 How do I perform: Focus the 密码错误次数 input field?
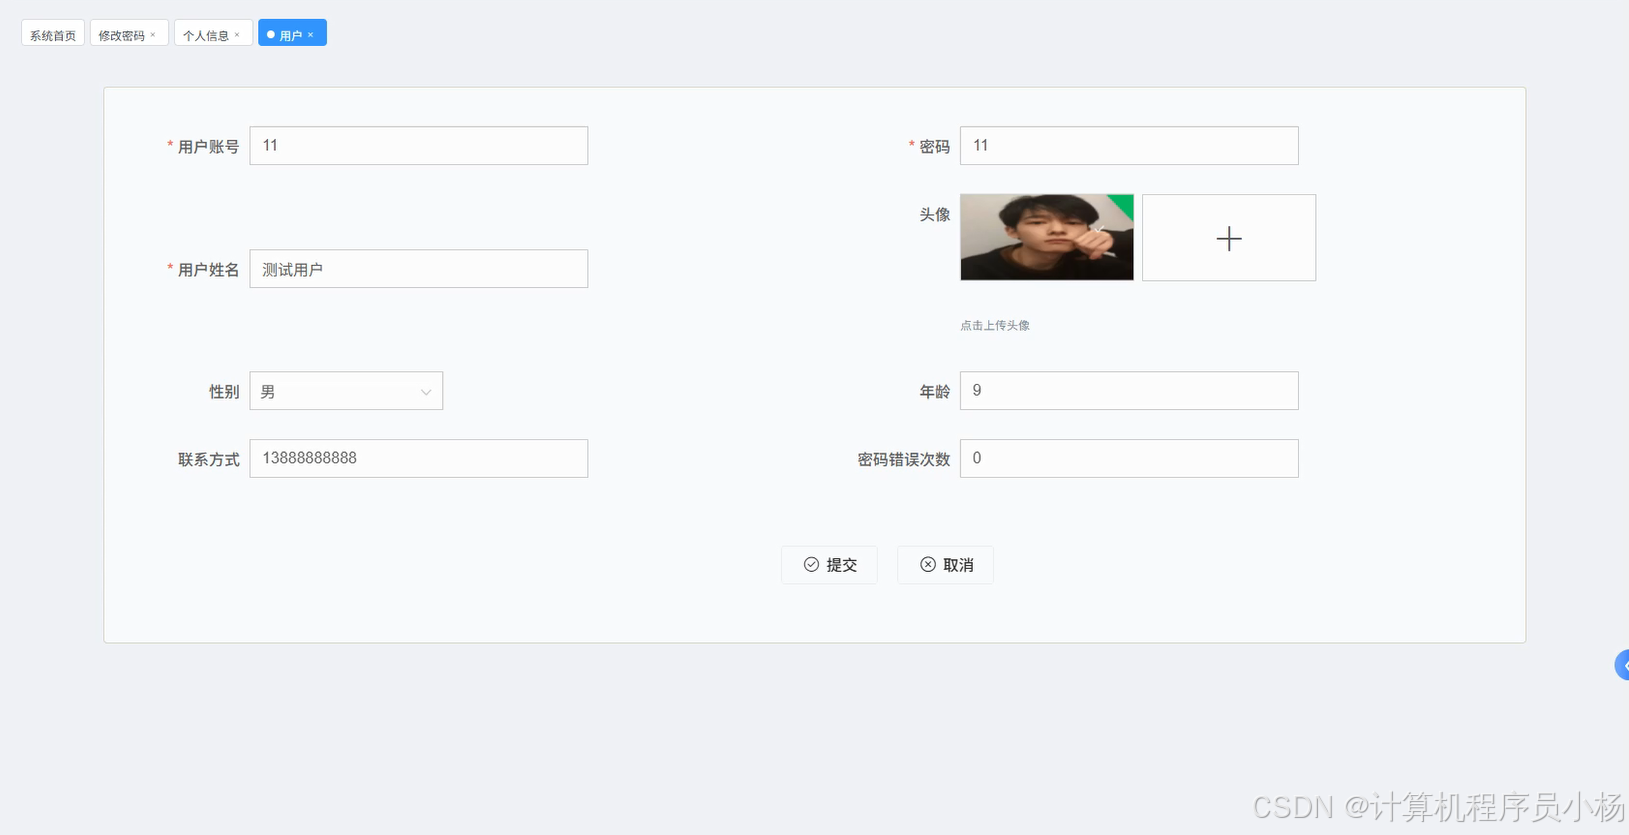(x=1129, y=458)
